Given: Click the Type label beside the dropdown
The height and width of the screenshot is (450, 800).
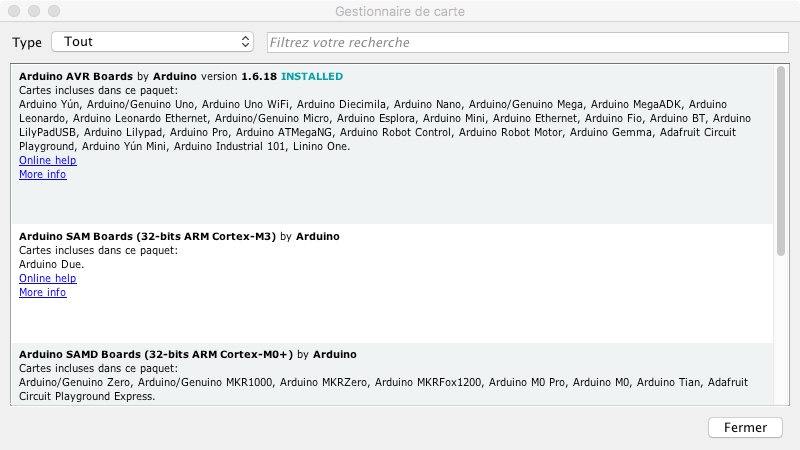Looking at the screenshot, I should click(27, 42).
